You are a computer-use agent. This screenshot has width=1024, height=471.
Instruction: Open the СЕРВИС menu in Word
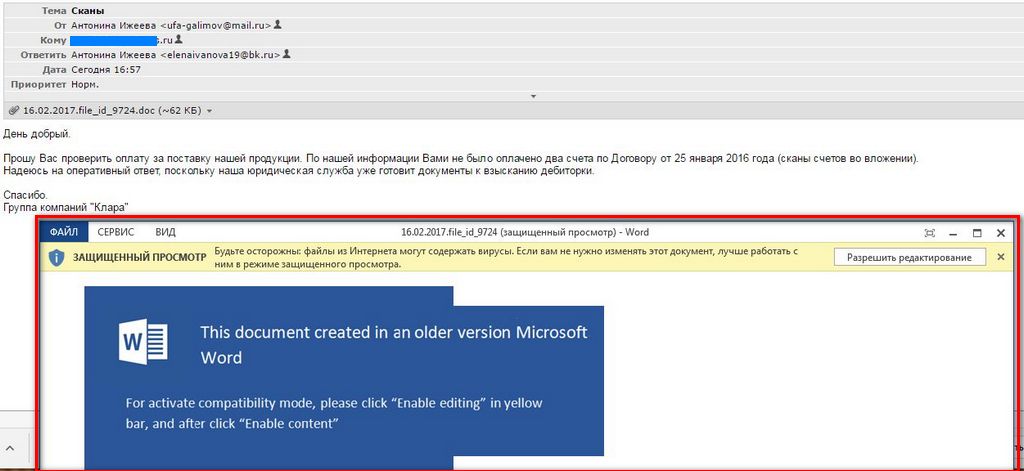[116, 232]
